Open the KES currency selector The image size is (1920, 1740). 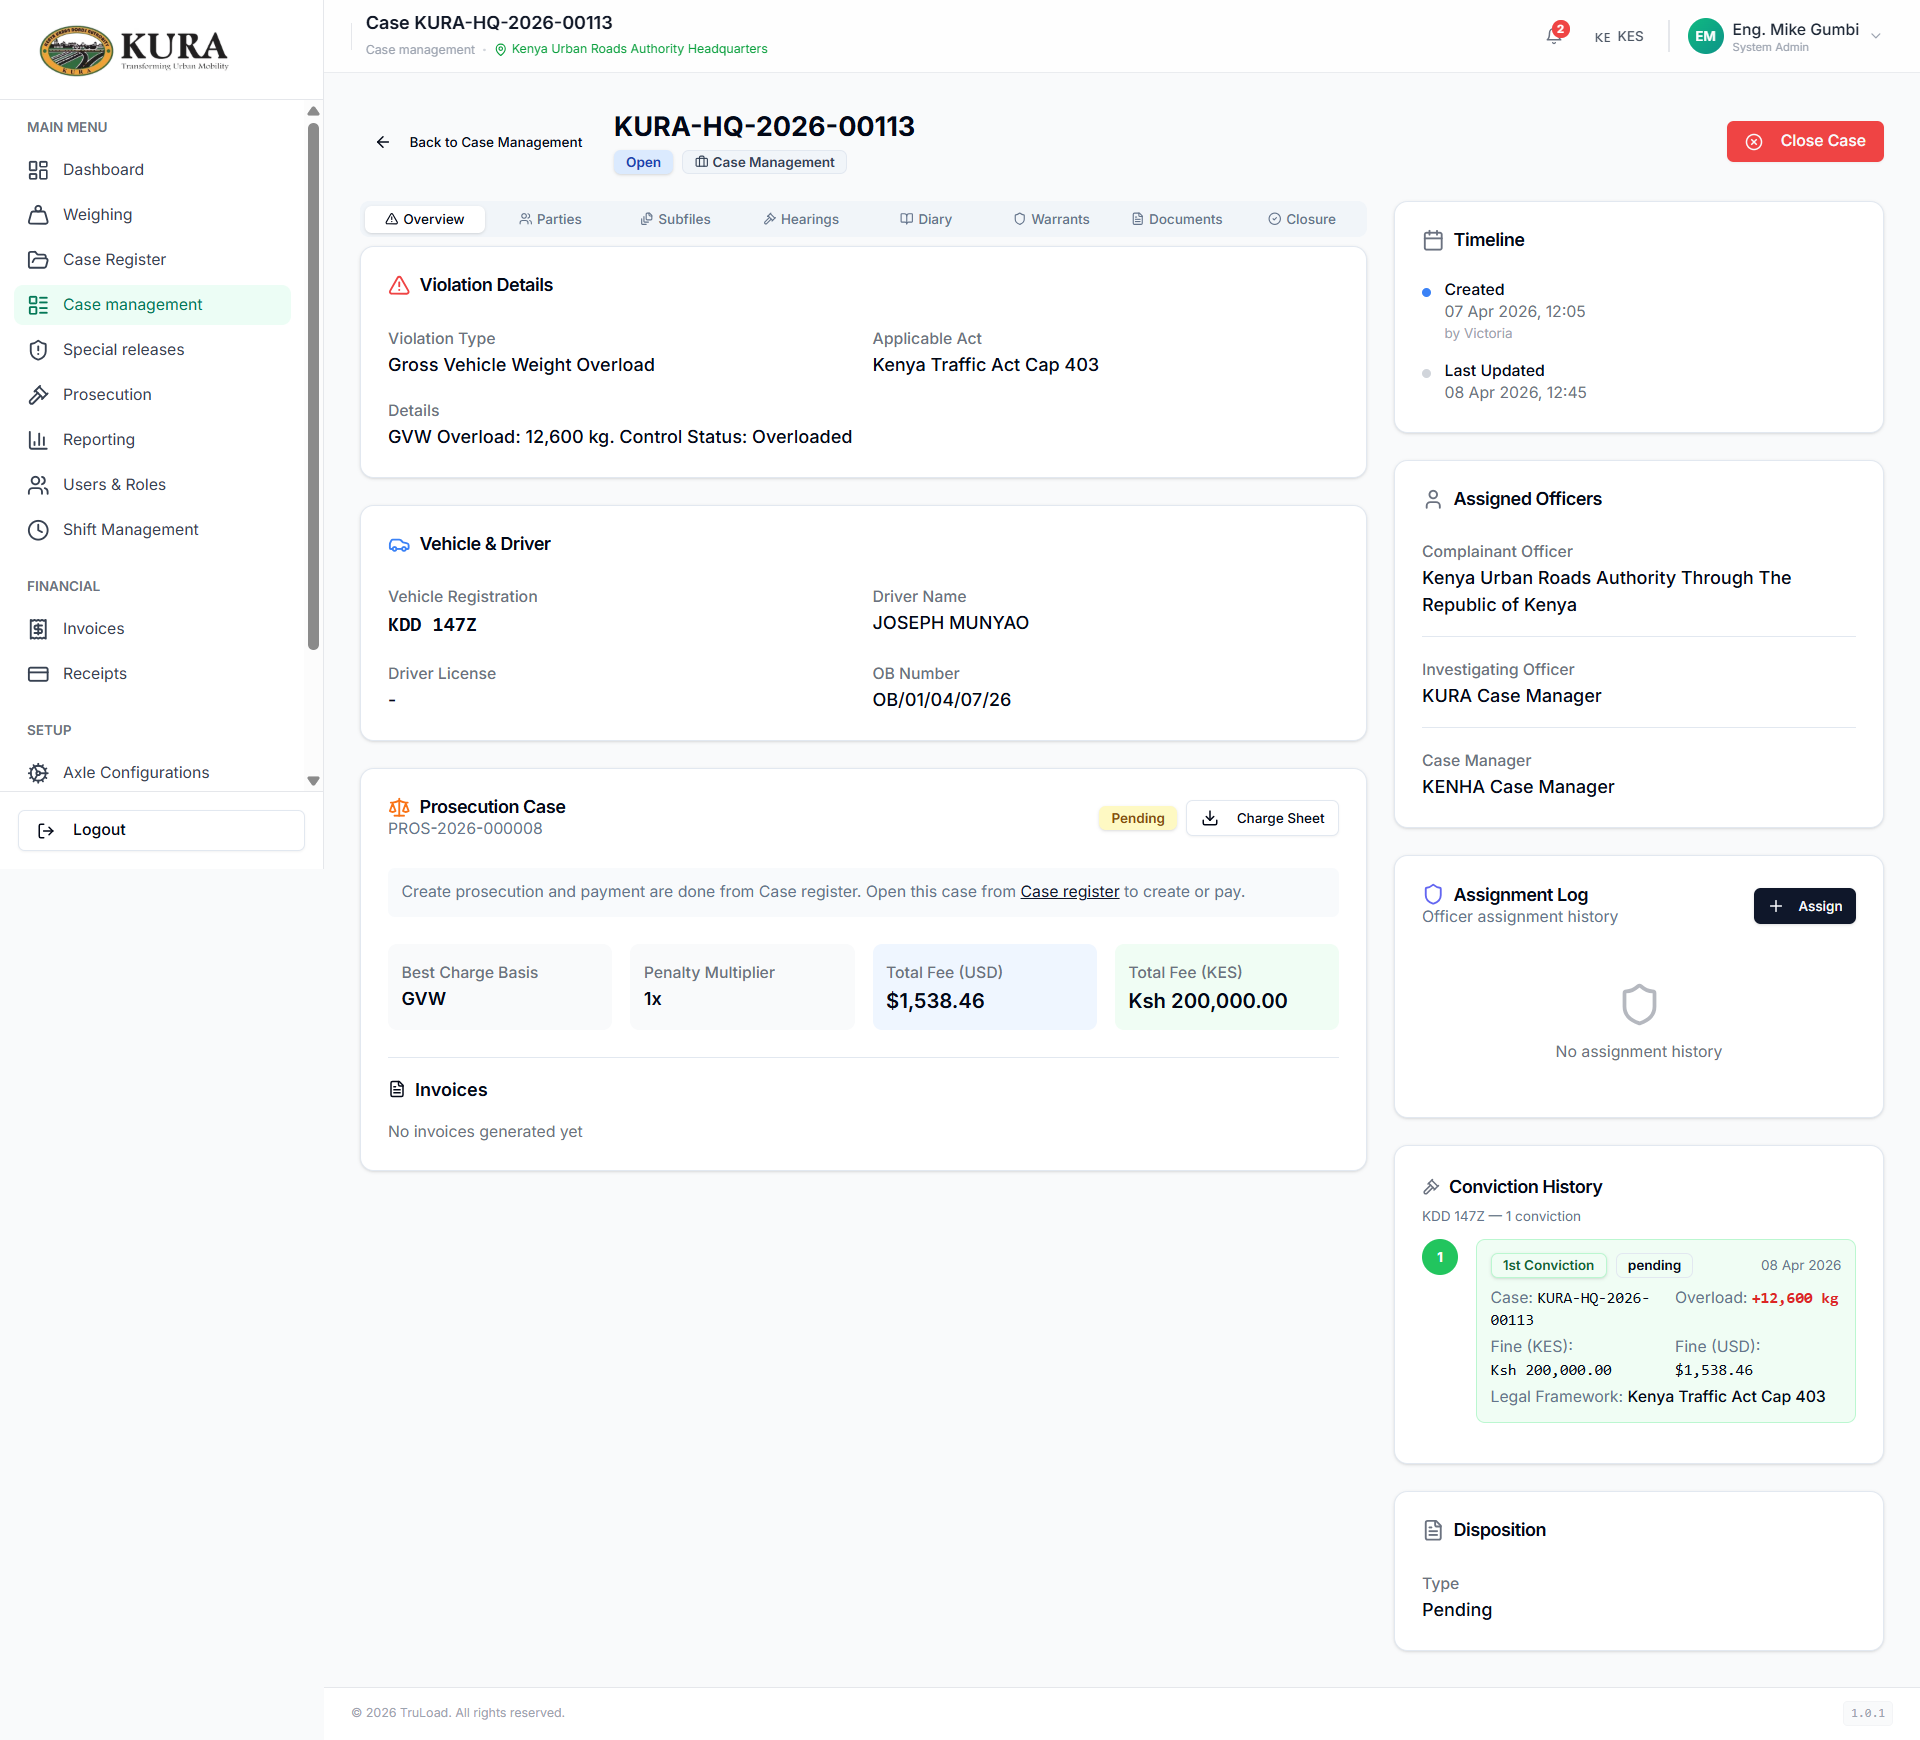1619,37
